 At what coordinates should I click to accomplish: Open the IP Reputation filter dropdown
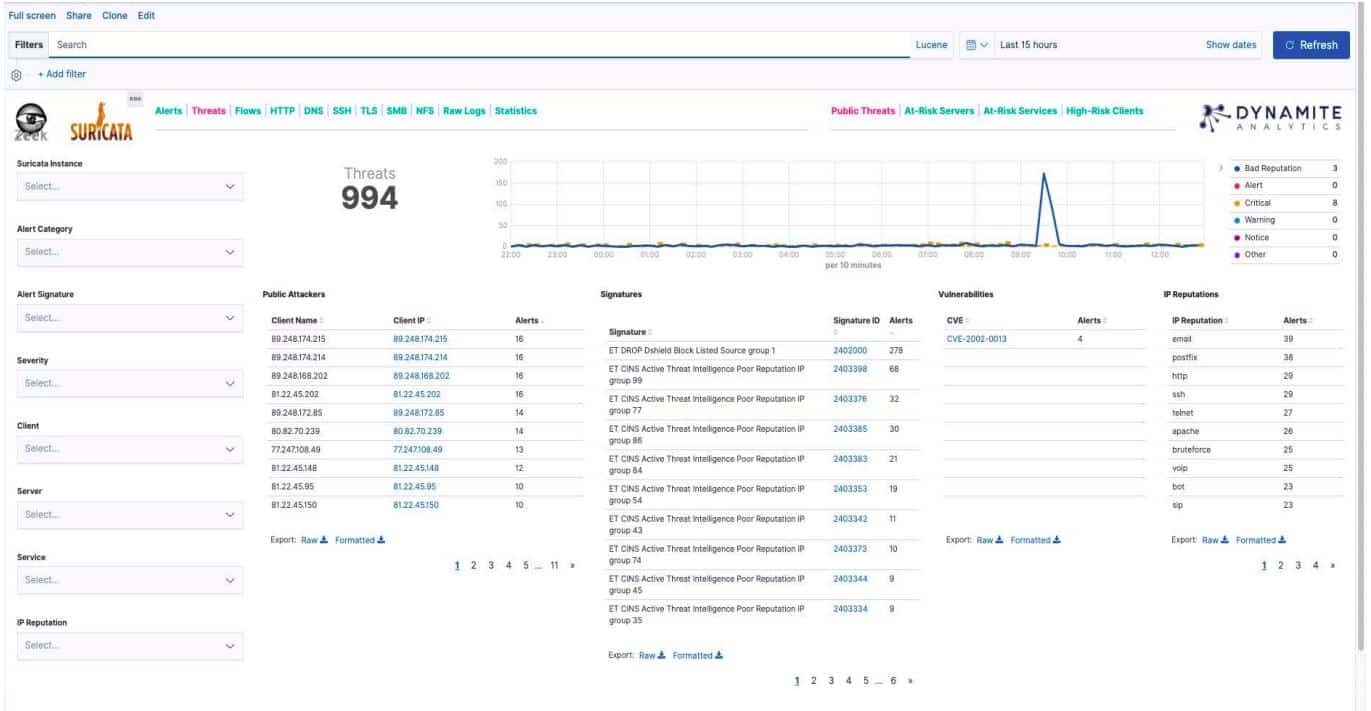(130, 646)
